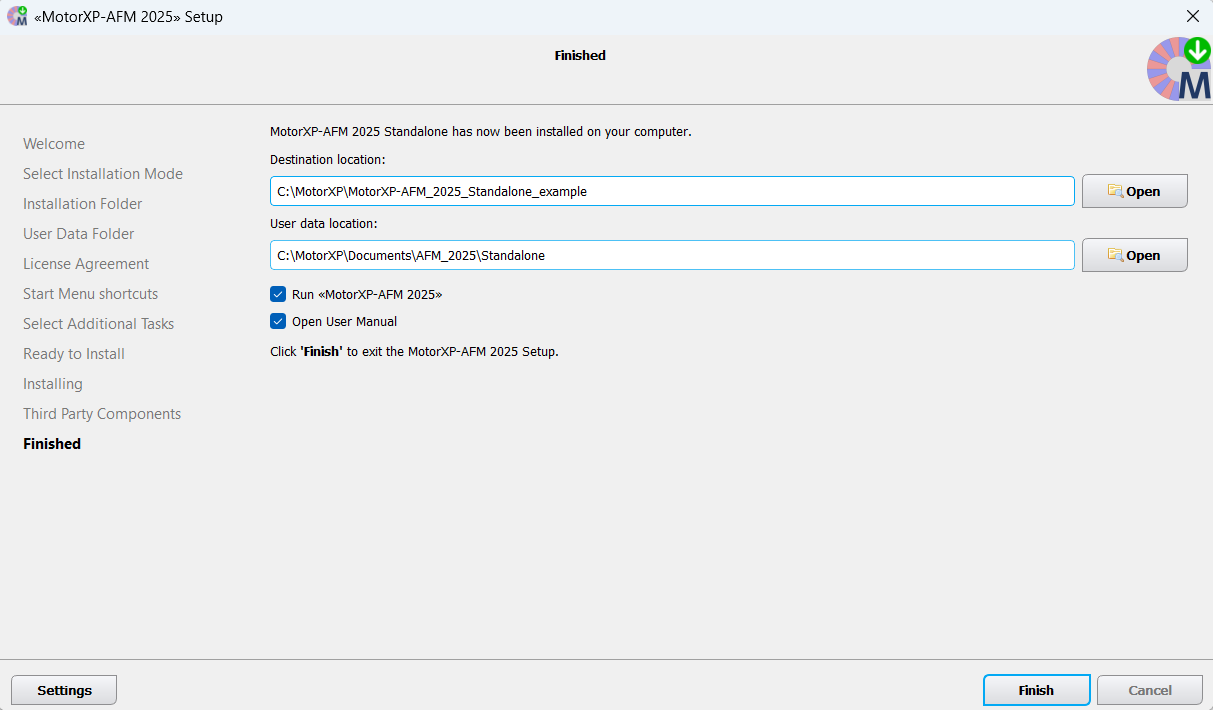Click the 'Finished' header title text

(x=580, y=56)
